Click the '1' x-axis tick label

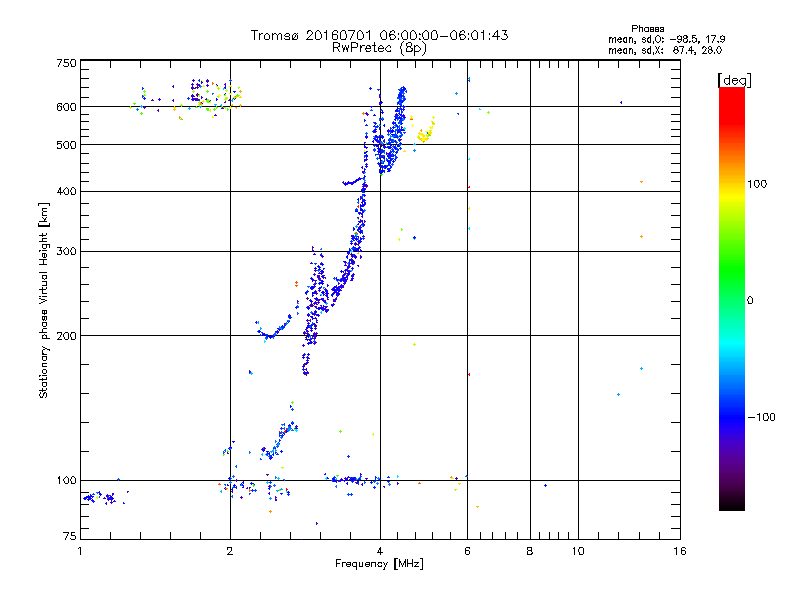[x=80, y=551]
